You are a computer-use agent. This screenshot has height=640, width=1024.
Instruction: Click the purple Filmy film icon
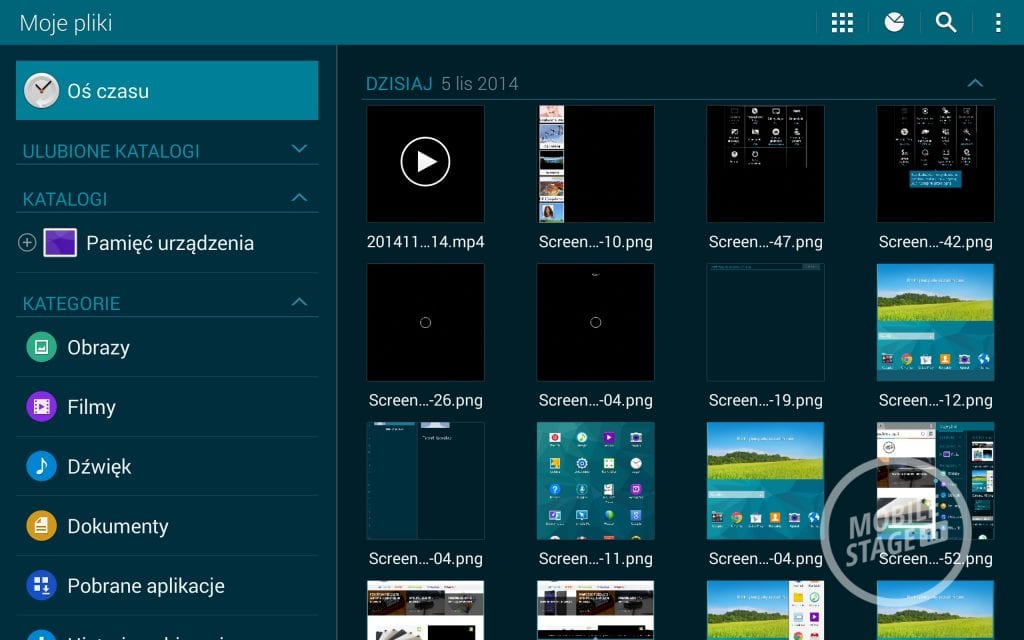tap(41, 407)
